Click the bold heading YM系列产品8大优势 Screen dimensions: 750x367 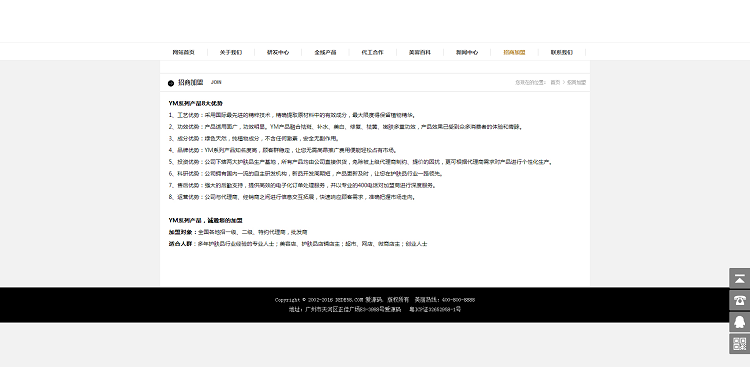pos(196,103)
